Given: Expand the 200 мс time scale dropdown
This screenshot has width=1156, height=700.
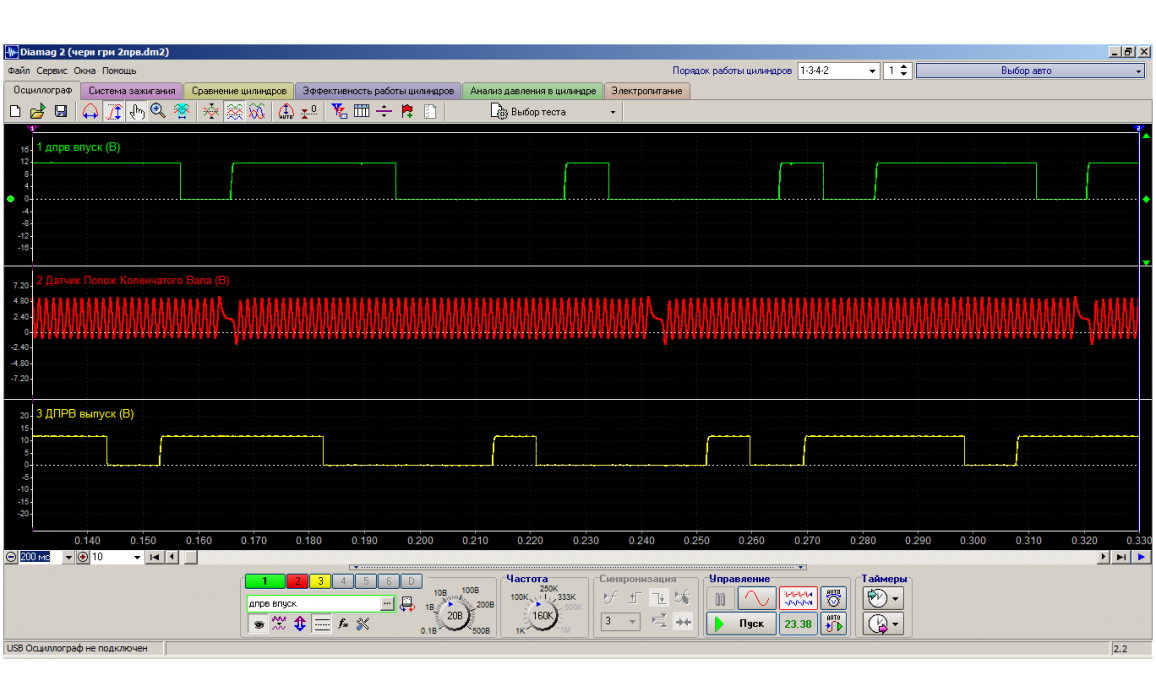Looking at the screenshot, I should tap(69, 557).
